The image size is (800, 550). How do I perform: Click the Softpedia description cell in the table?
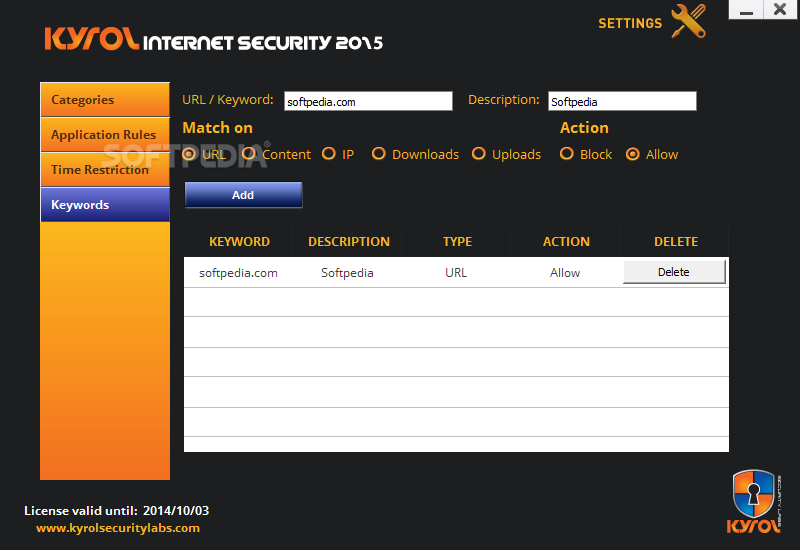click(x=347, y=273)
